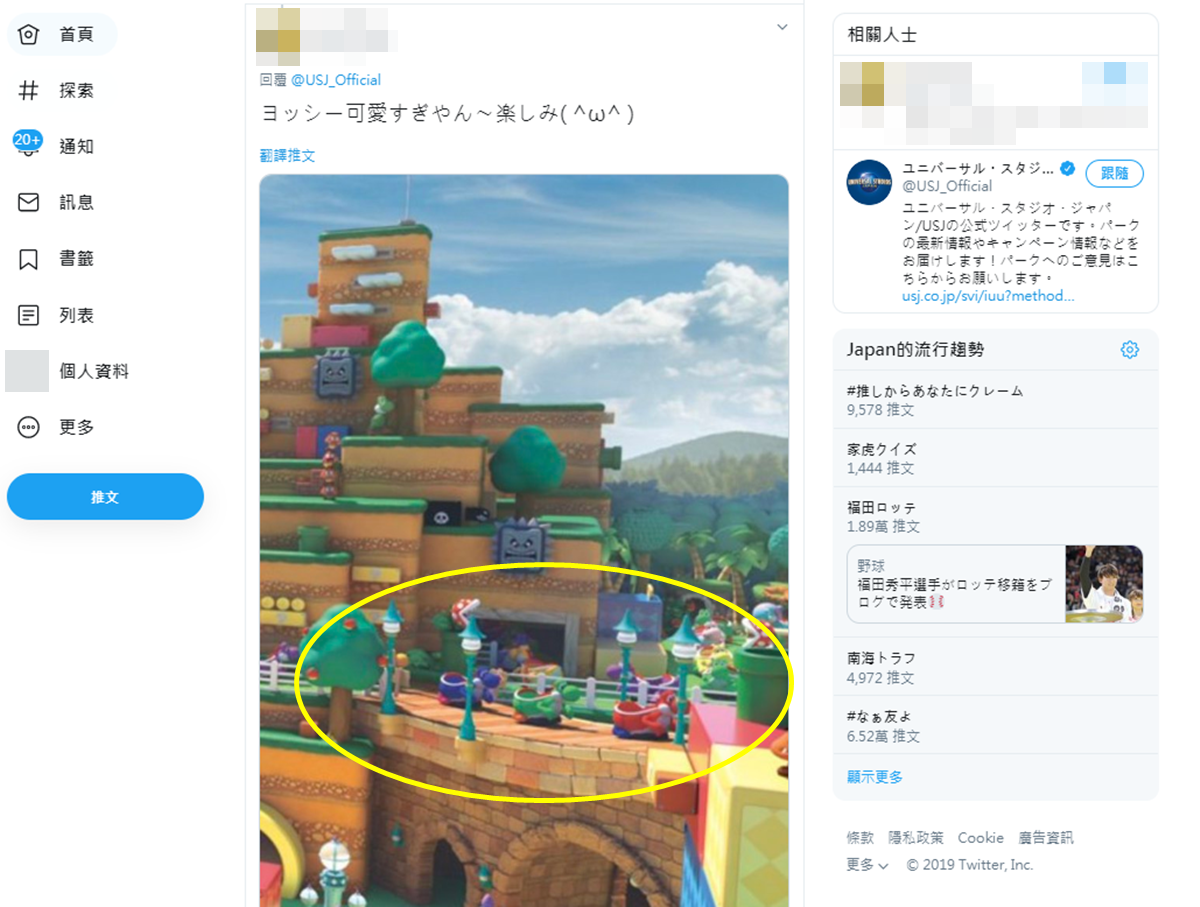Go to 訊息 in navigation
Viewport: 1200px width, 907px height.
[77, 203]
